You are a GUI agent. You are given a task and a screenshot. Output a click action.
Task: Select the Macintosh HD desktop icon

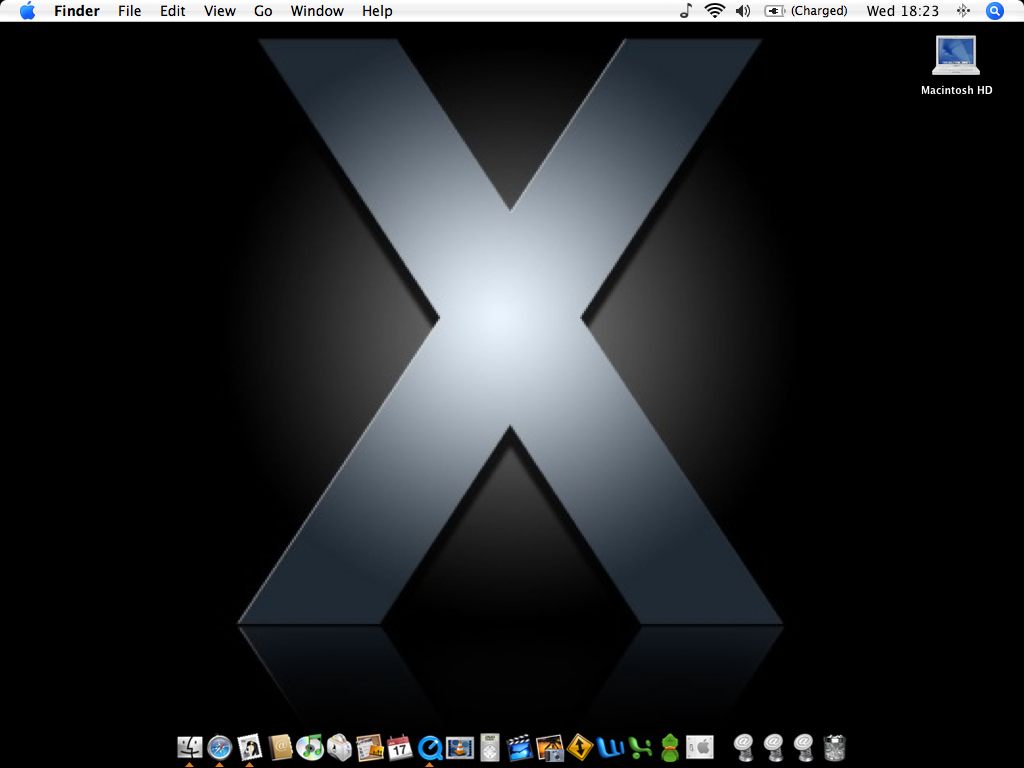[x=955, y=56]
